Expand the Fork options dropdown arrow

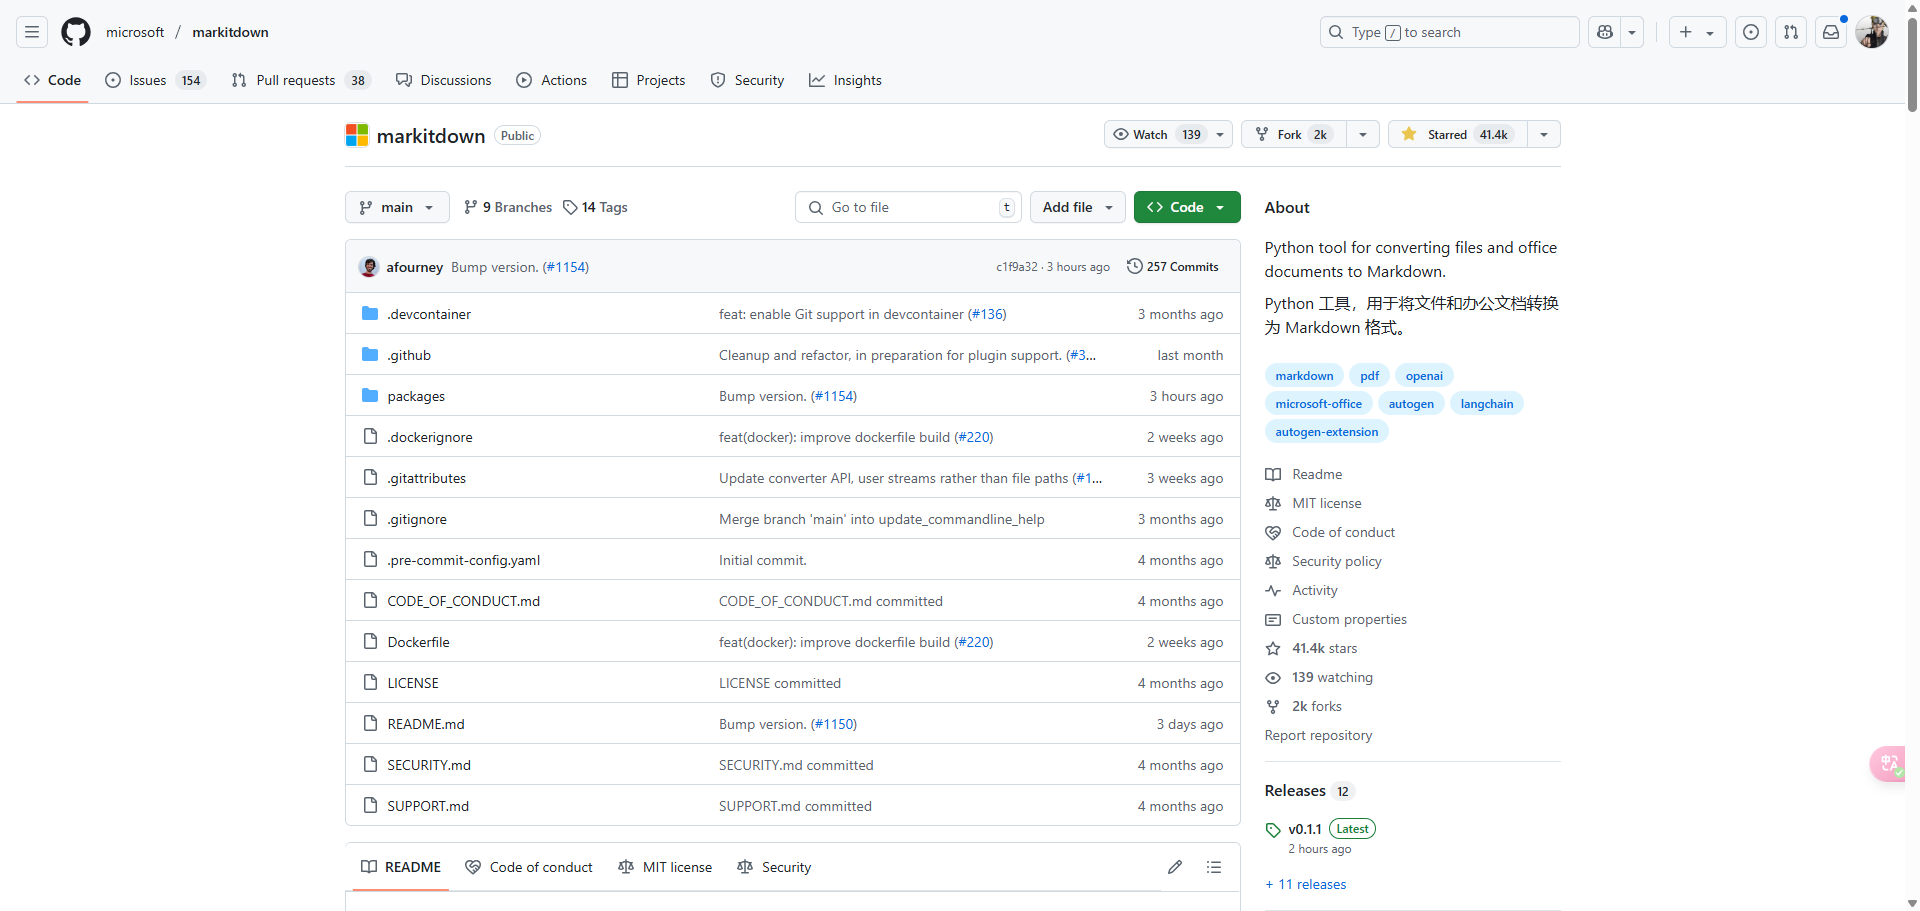[1363, 134]
